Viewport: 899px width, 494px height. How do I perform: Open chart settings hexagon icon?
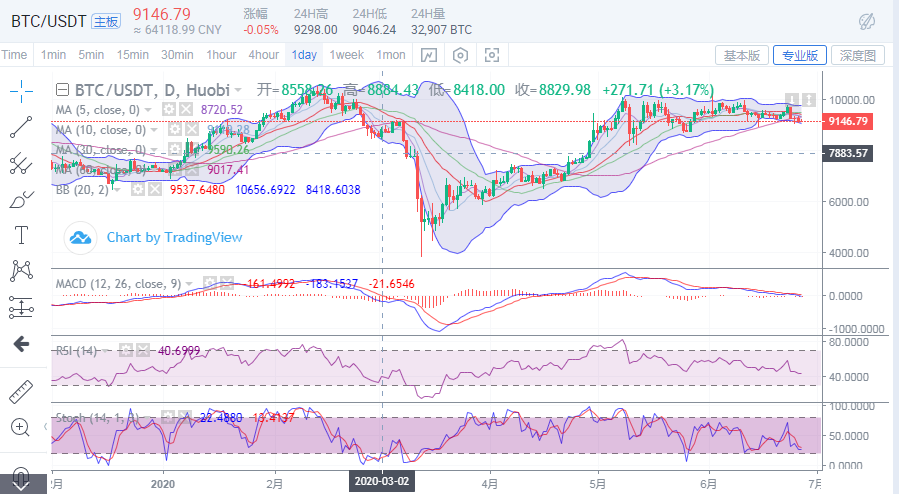pos(460,55)
